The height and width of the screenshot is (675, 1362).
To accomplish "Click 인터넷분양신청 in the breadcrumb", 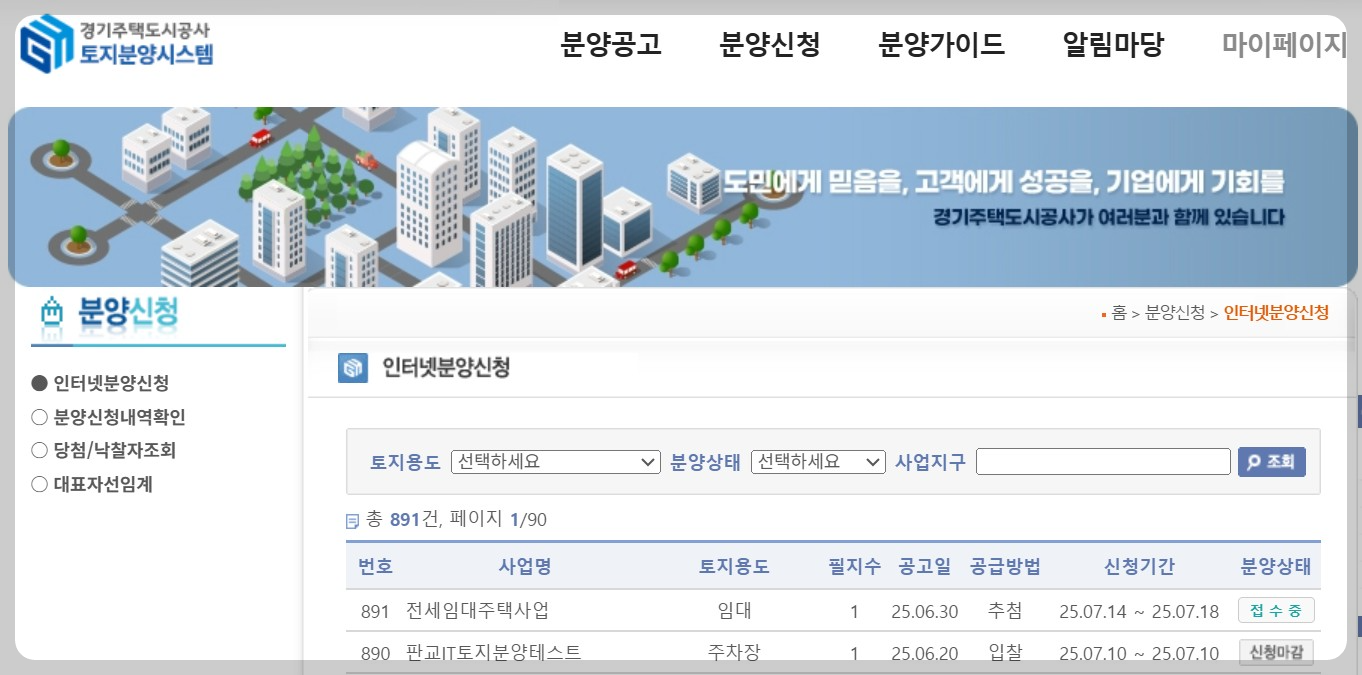I will pyautogui.click(x=1276, y=313).
